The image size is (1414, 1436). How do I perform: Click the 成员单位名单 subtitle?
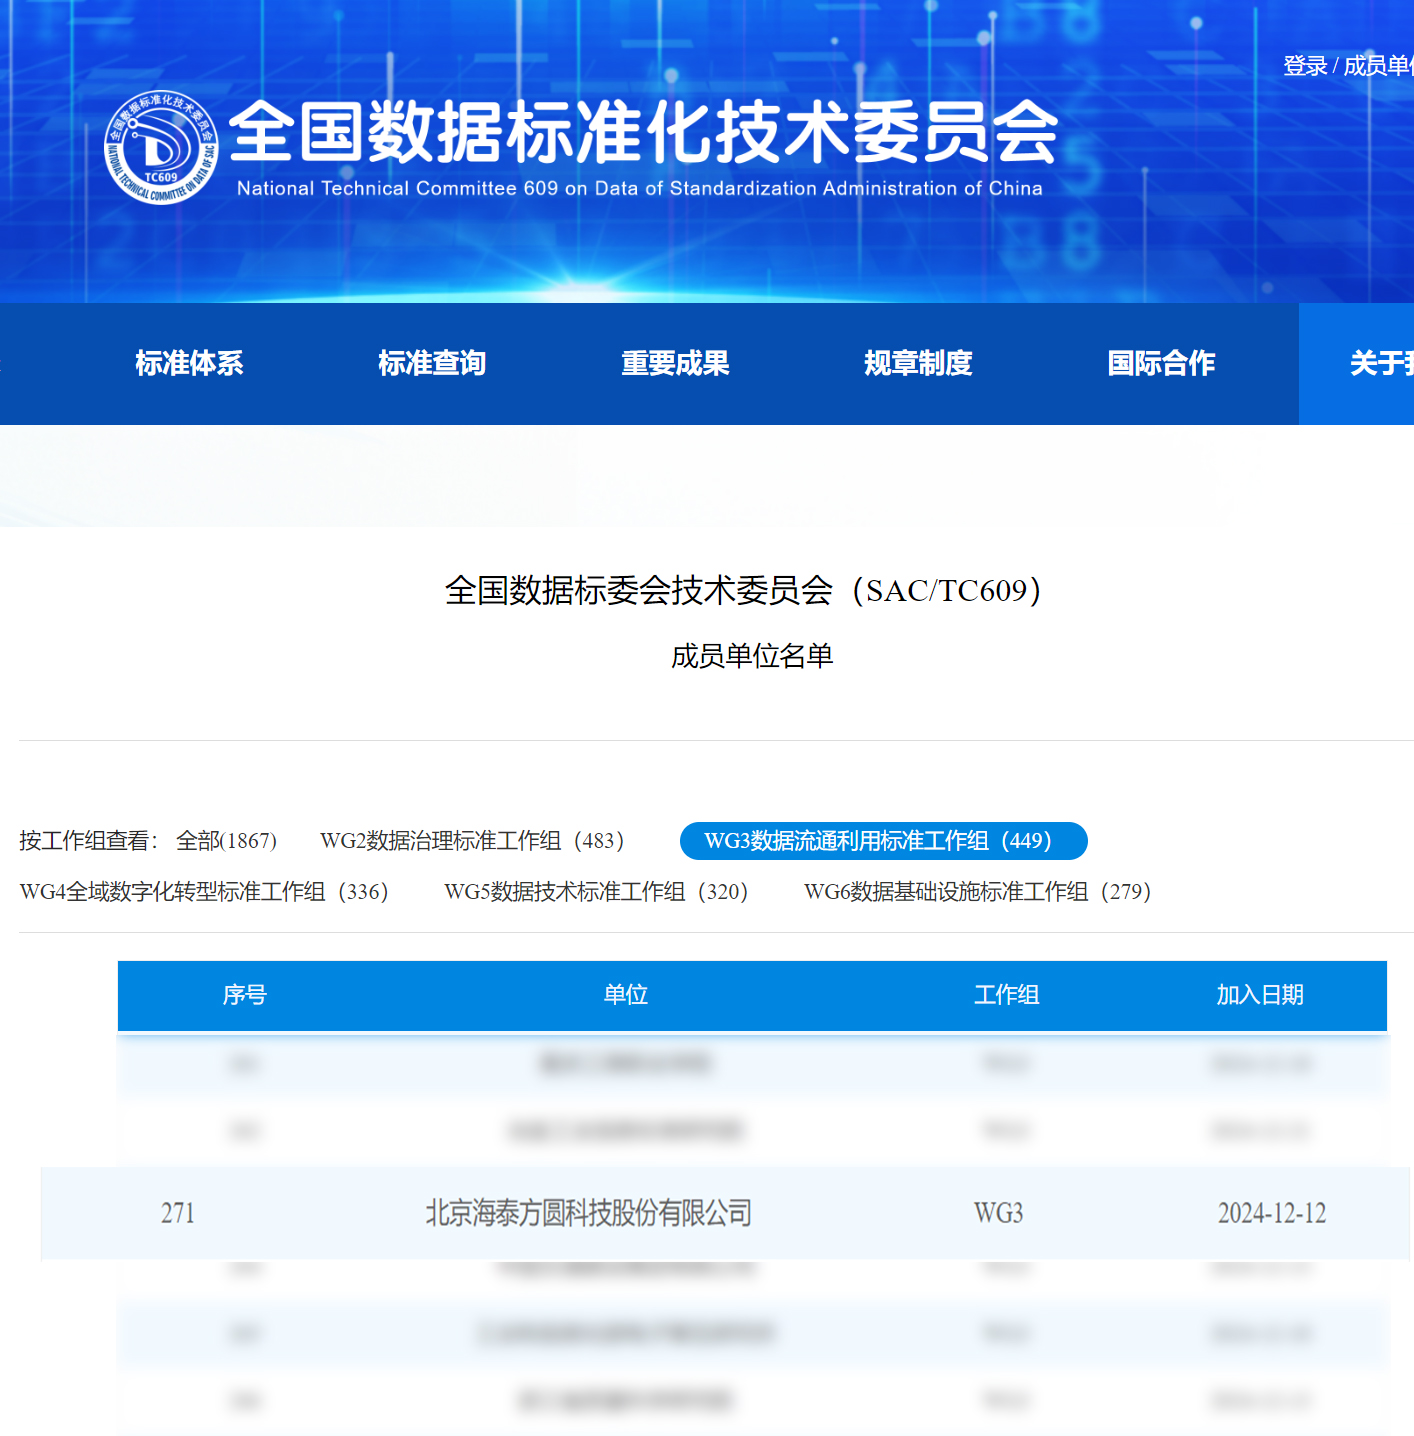click(x=752, y=656)
